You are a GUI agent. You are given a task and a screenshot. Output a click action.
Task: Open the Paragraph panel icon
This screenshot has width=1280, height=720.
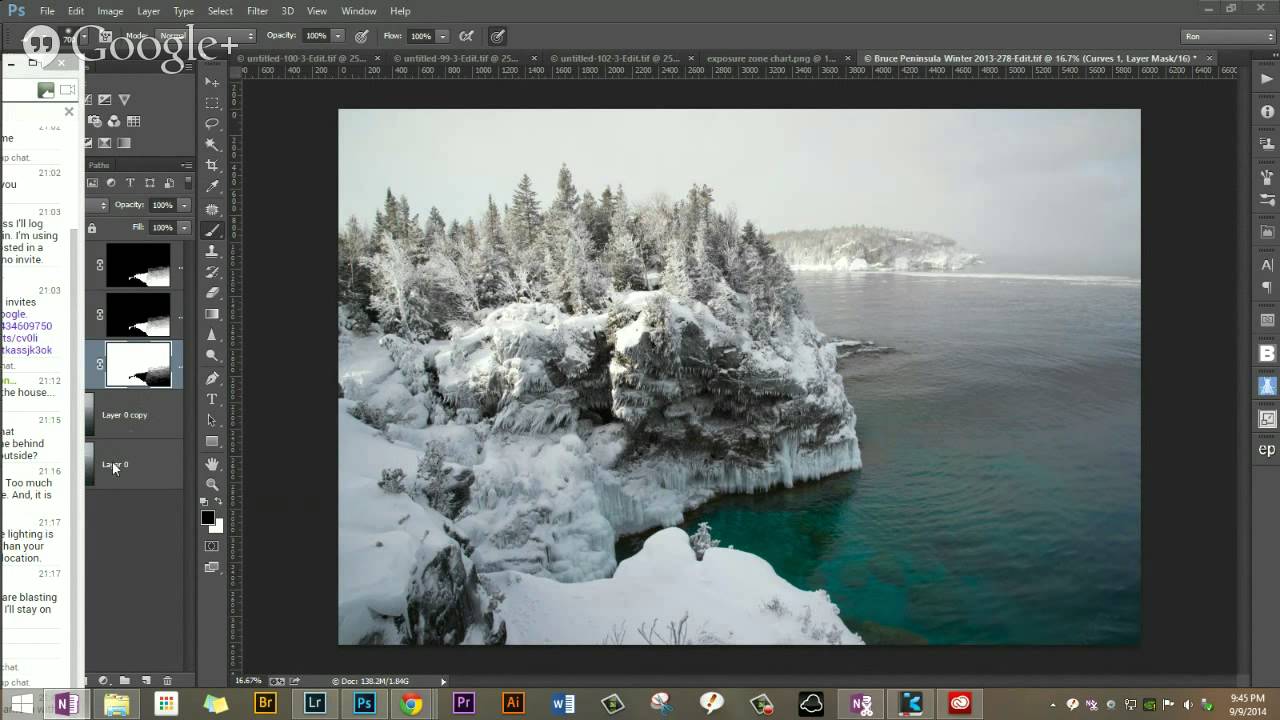(1267, 288)
